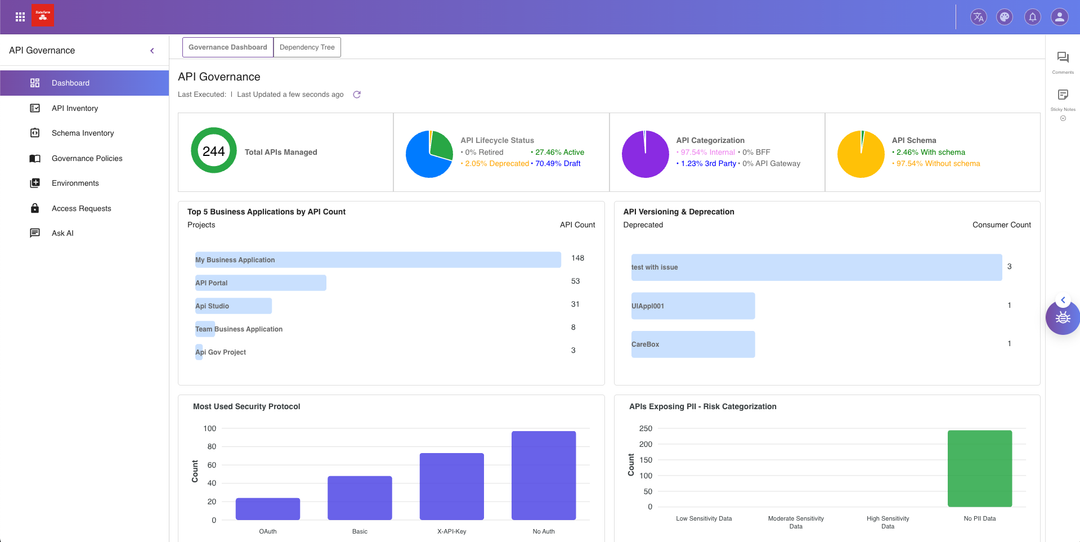The width and height of the screenshot is (1080, 542).
Task: Switch to the Dependency Tree tab
Action: pos(308,47)
